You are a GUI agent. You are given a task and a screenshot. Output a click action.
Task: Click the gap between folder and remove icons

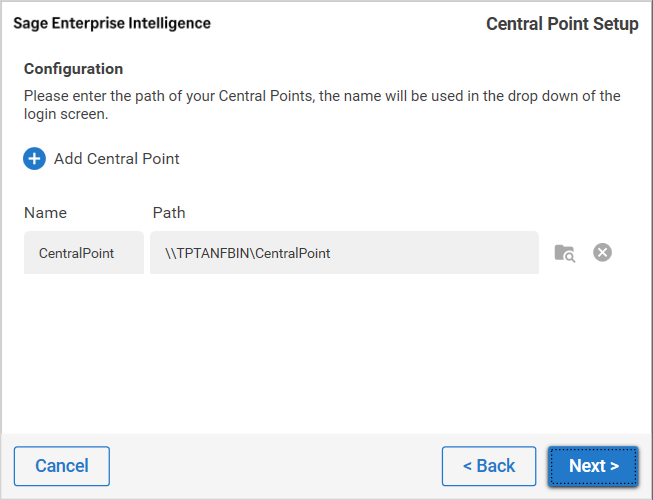coord(584,253)
